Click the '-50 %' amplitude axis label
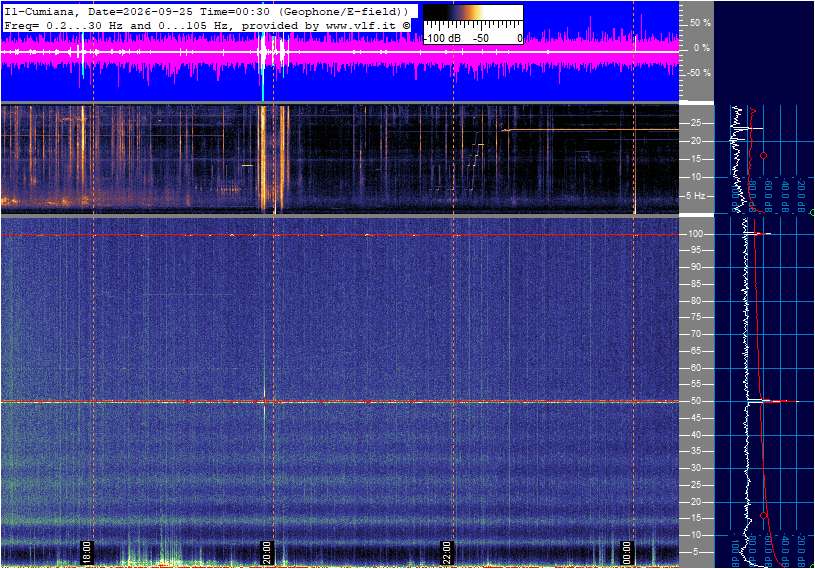 pyautogui.click(x=699, y=73)
